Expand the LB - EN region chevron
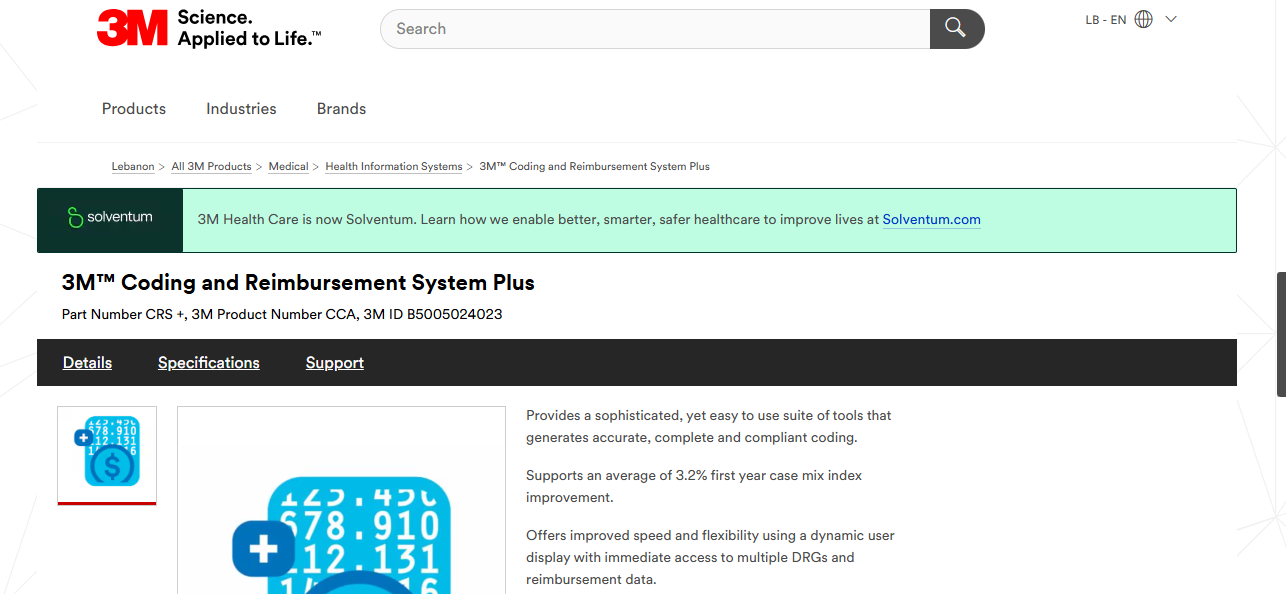Image resolution: width=1286 pixels, height=594 pixels. pos(1171,19)
